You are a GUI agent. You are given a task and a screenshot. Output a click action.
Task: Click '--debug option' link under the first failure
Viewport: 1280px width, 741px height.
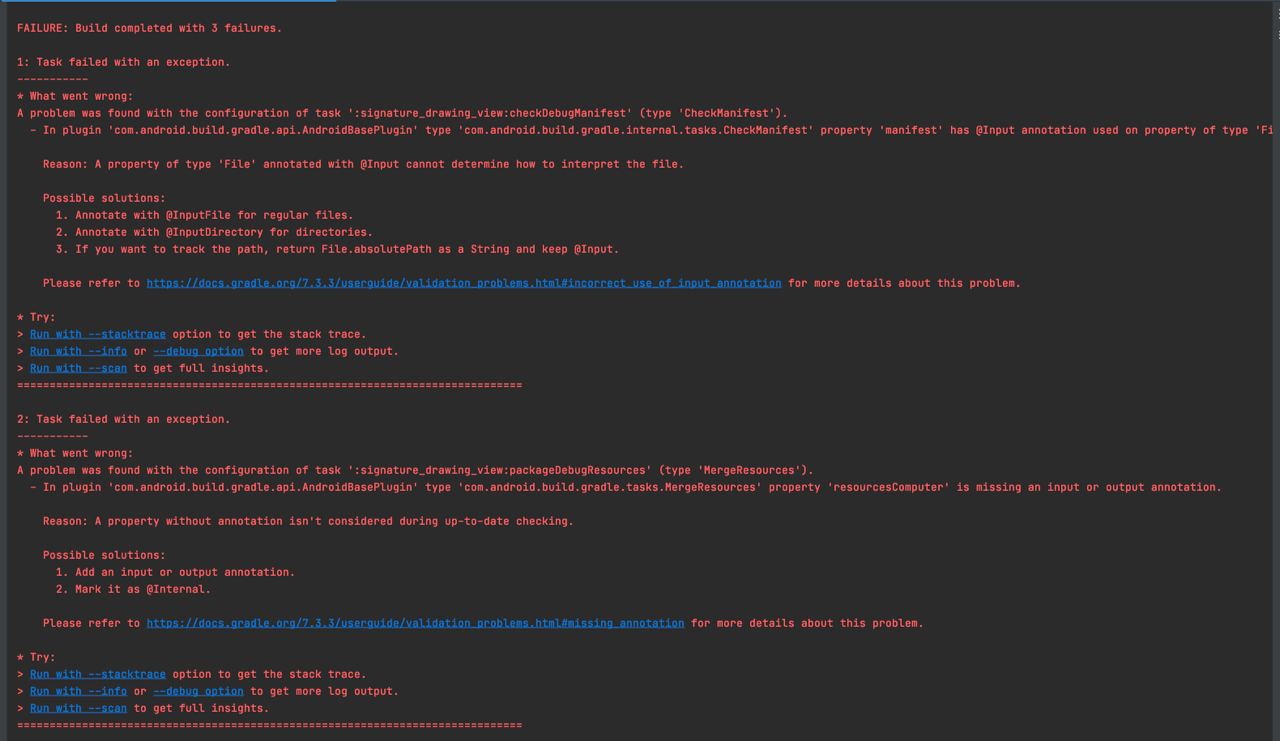(198, 351)
